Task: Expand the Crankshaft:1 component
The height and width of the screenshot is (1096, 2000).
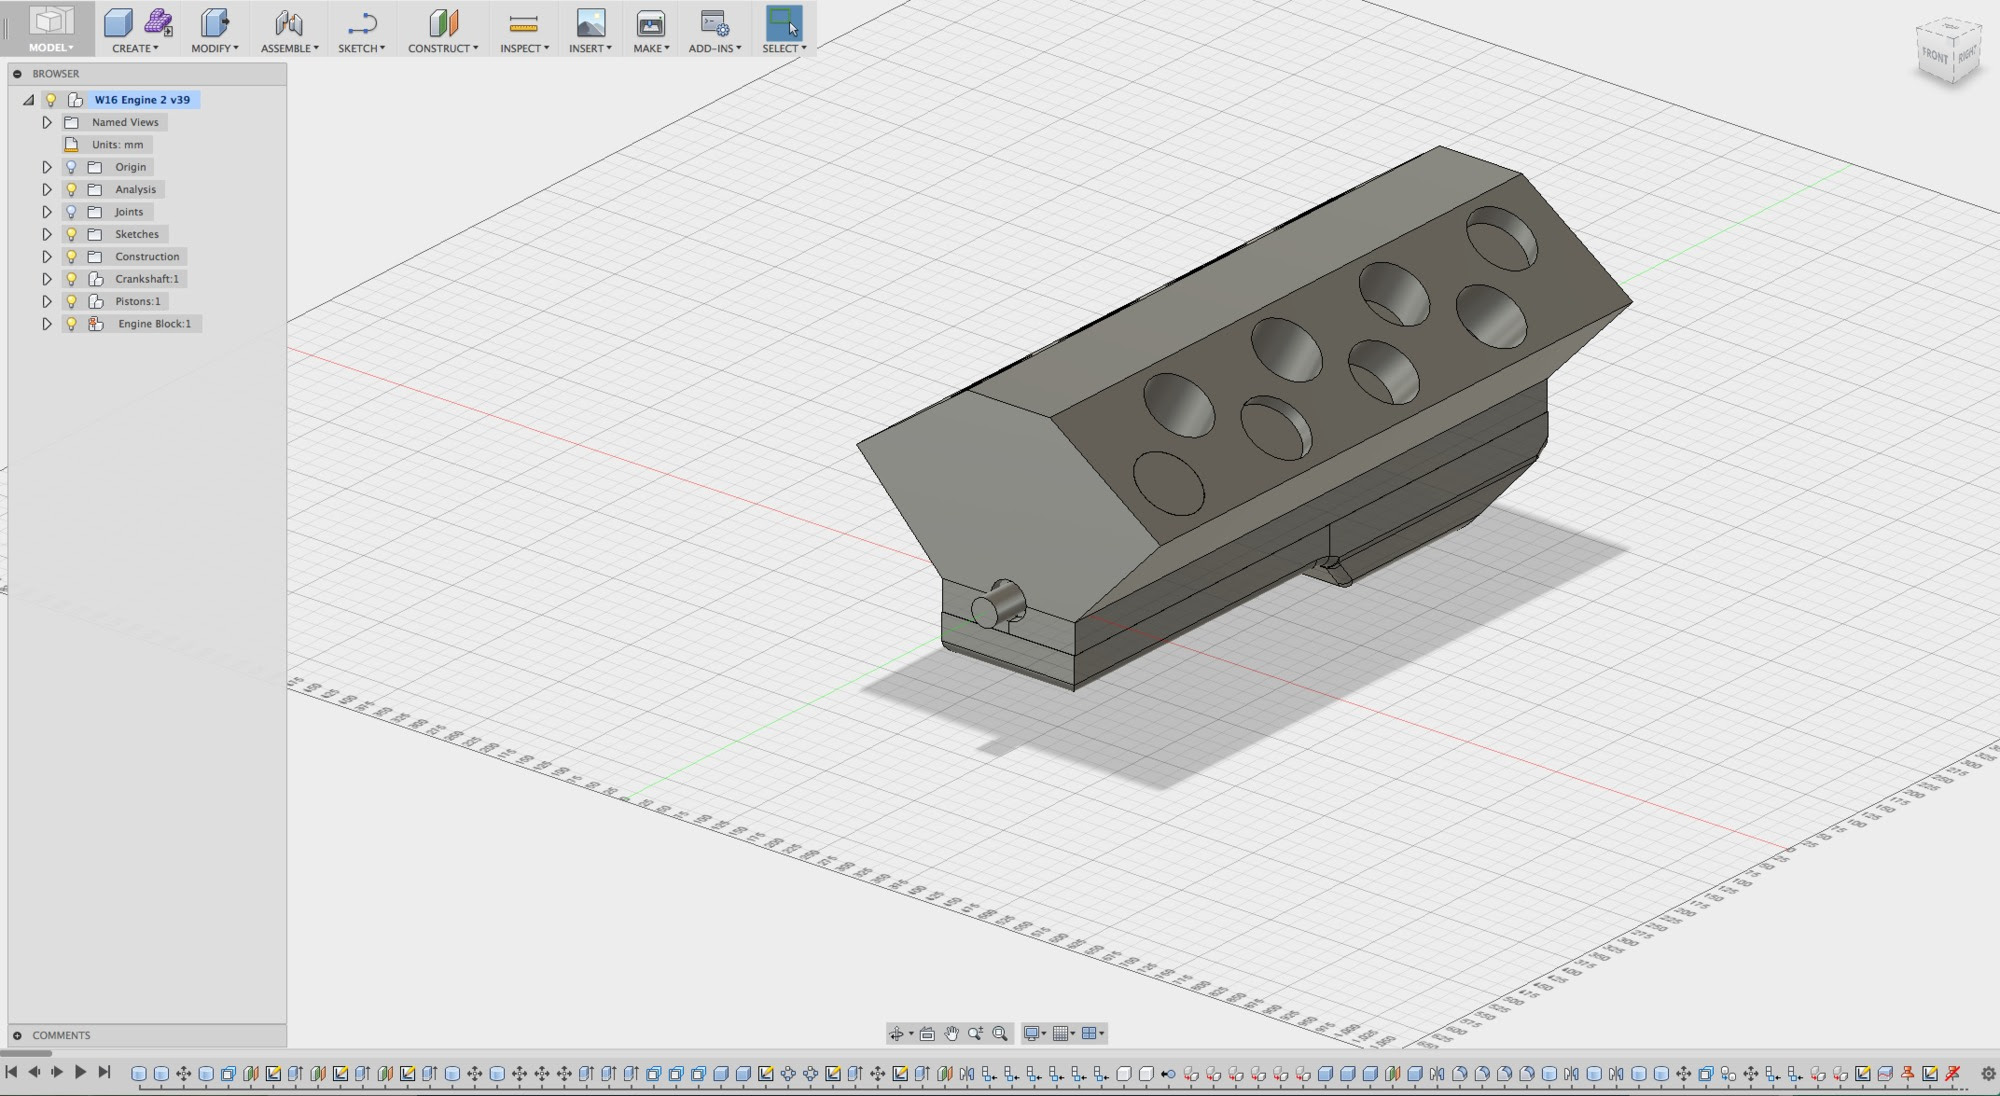Action: click(47, 279)
